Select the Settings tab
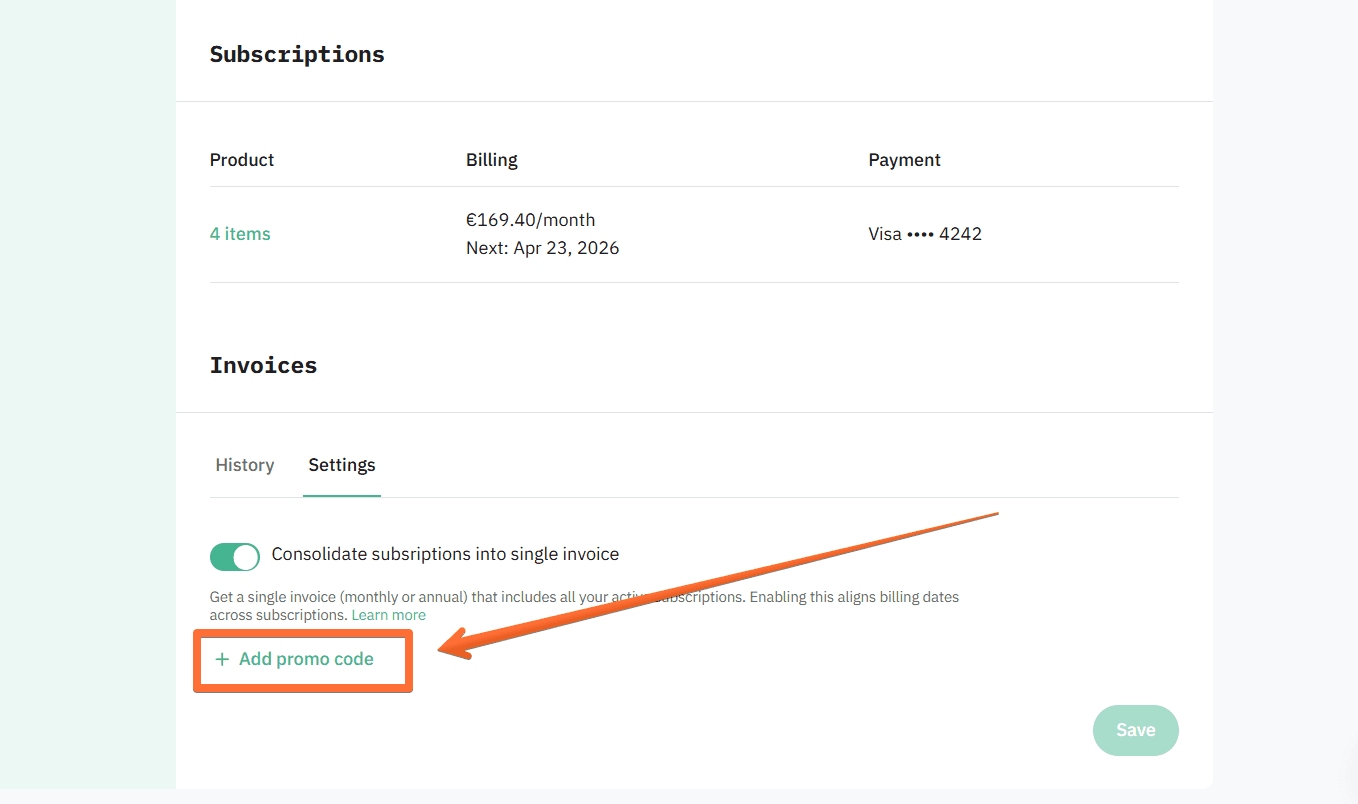The height and width of the screenshot is (804, 1358). (x=341, y=464)
